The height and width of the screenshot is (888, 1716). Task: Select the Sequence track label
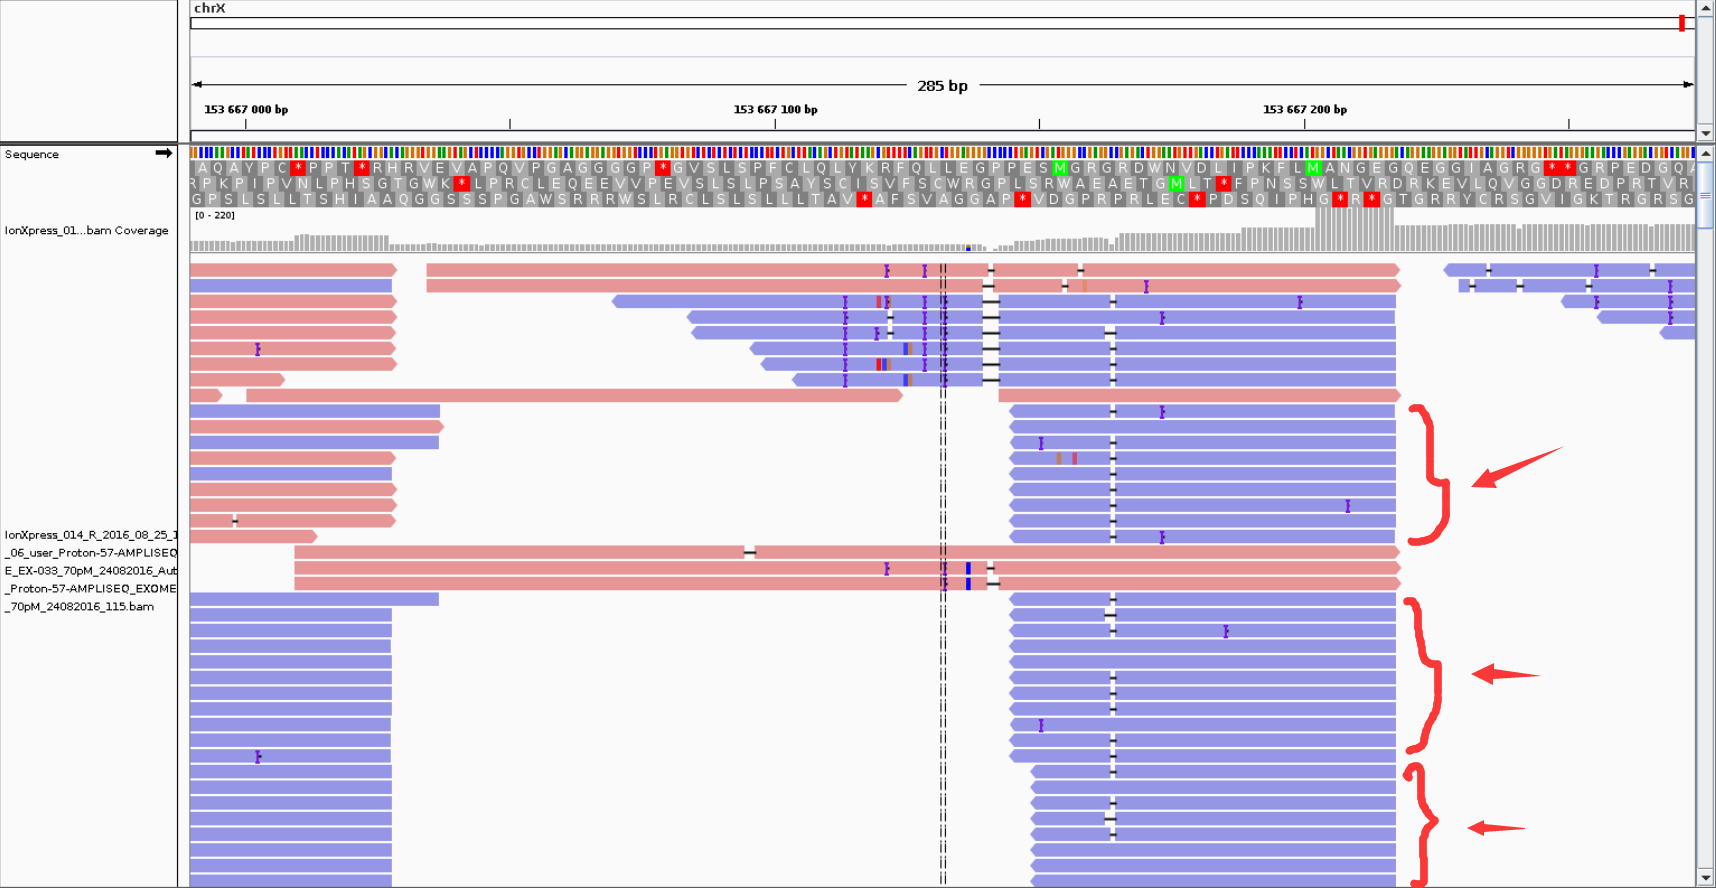tap(32, 154)
